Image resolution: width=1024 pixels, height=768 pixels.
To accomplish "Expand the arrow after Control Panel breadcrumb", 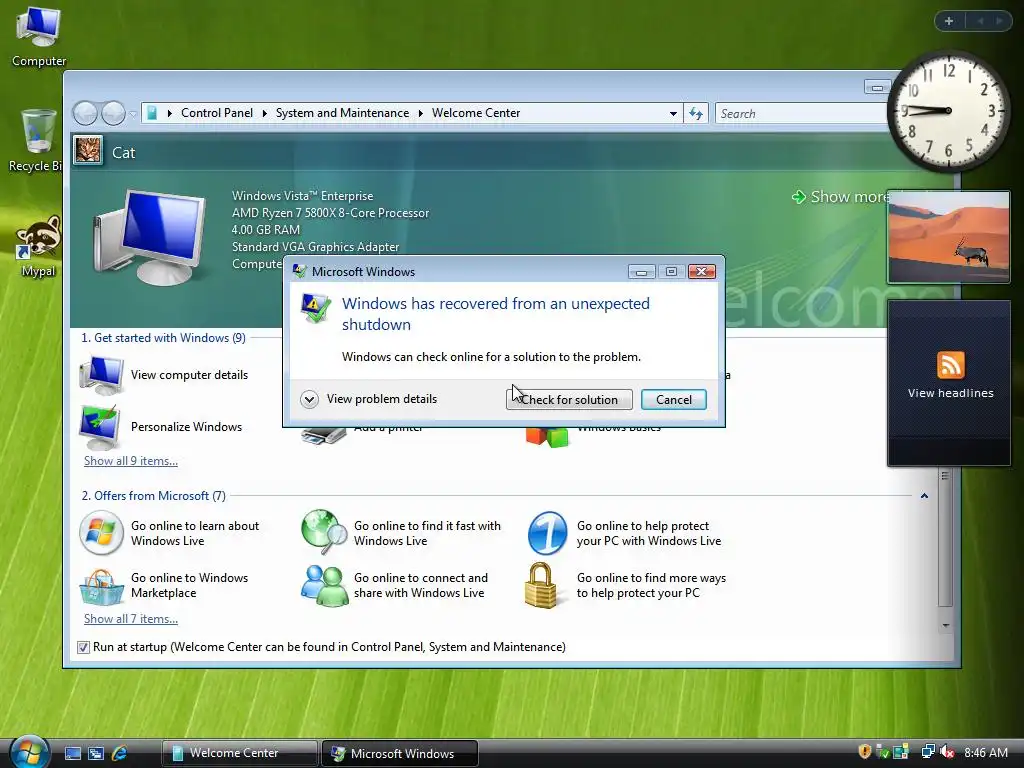I will pos(264,114).
